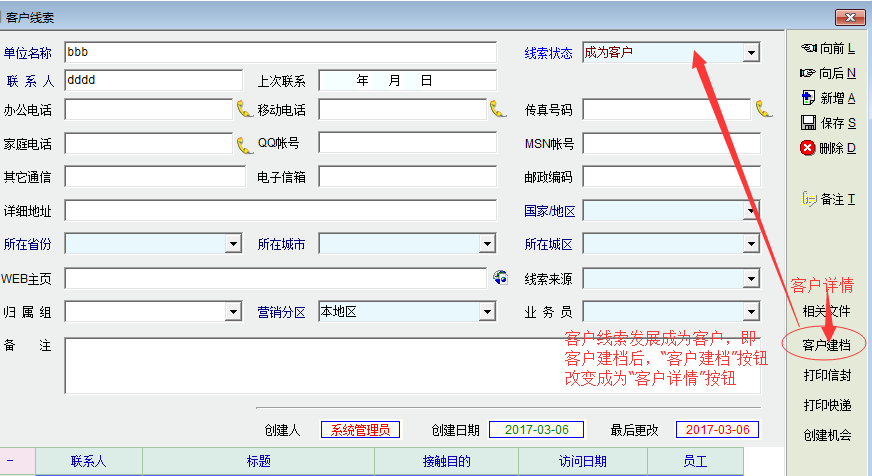
Task: Click the 访问日期 column header
Action: [x=582, y=461]
